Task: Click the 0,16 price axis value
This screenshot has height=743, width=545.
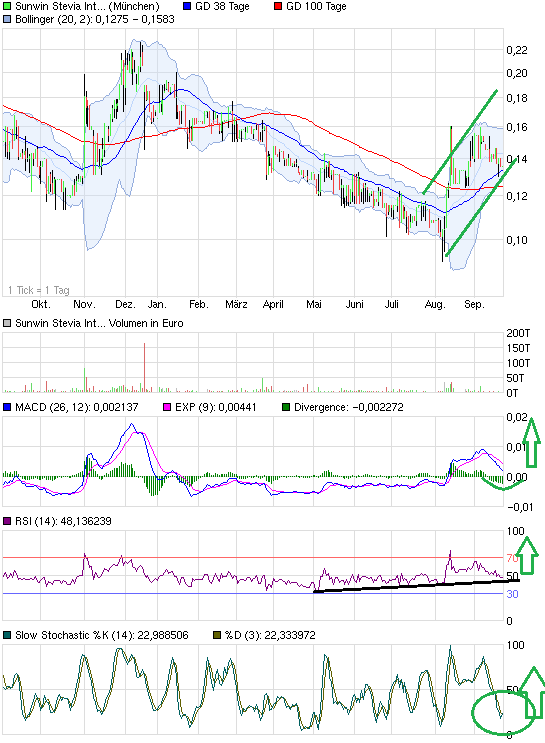Action: tap(517, 127)
